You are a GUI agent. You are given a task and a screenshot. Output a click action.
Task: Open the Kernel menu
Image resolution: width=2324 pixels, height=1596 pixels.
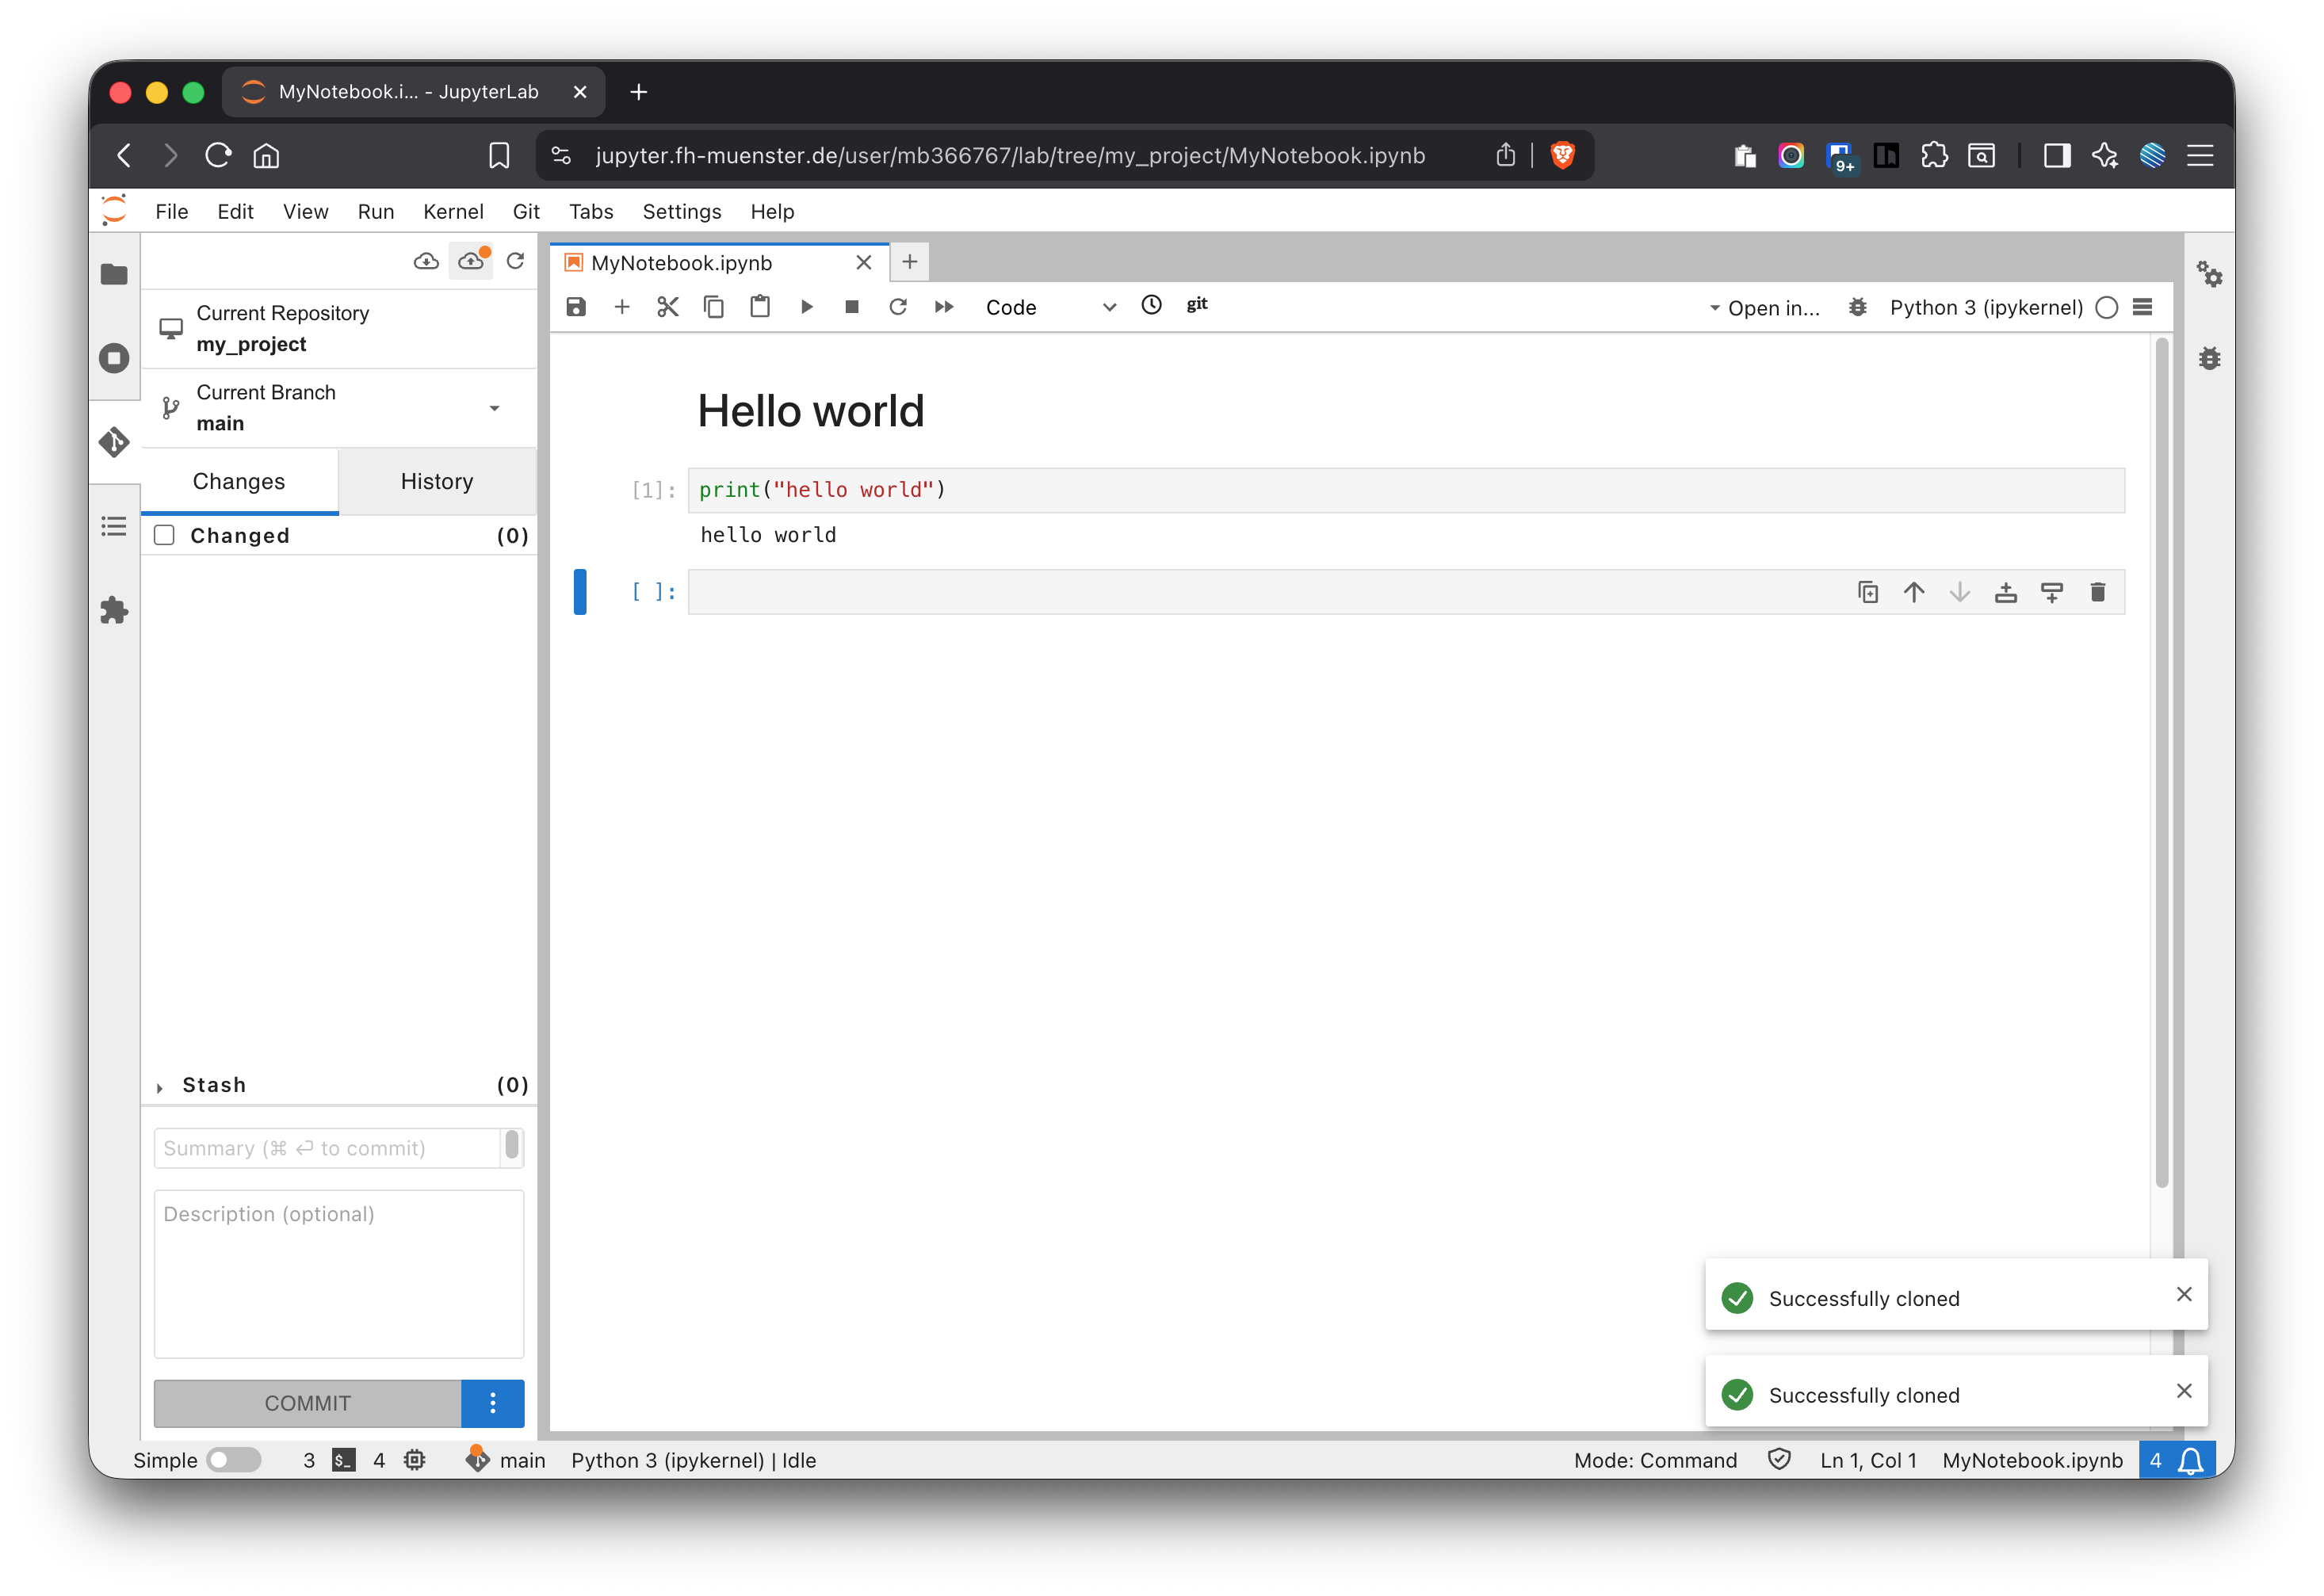click(453, 212)
